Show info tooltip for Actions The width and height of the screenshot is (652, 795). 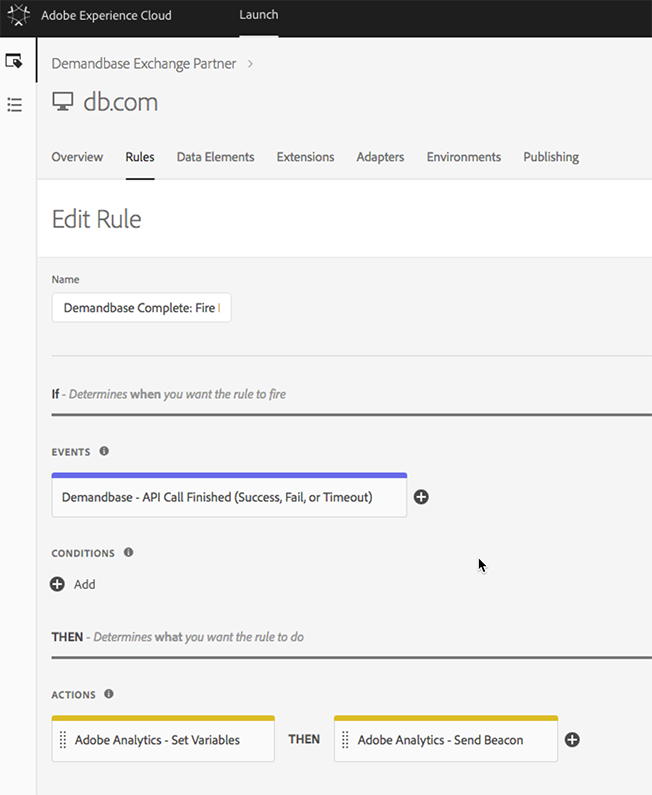point(108,694)
